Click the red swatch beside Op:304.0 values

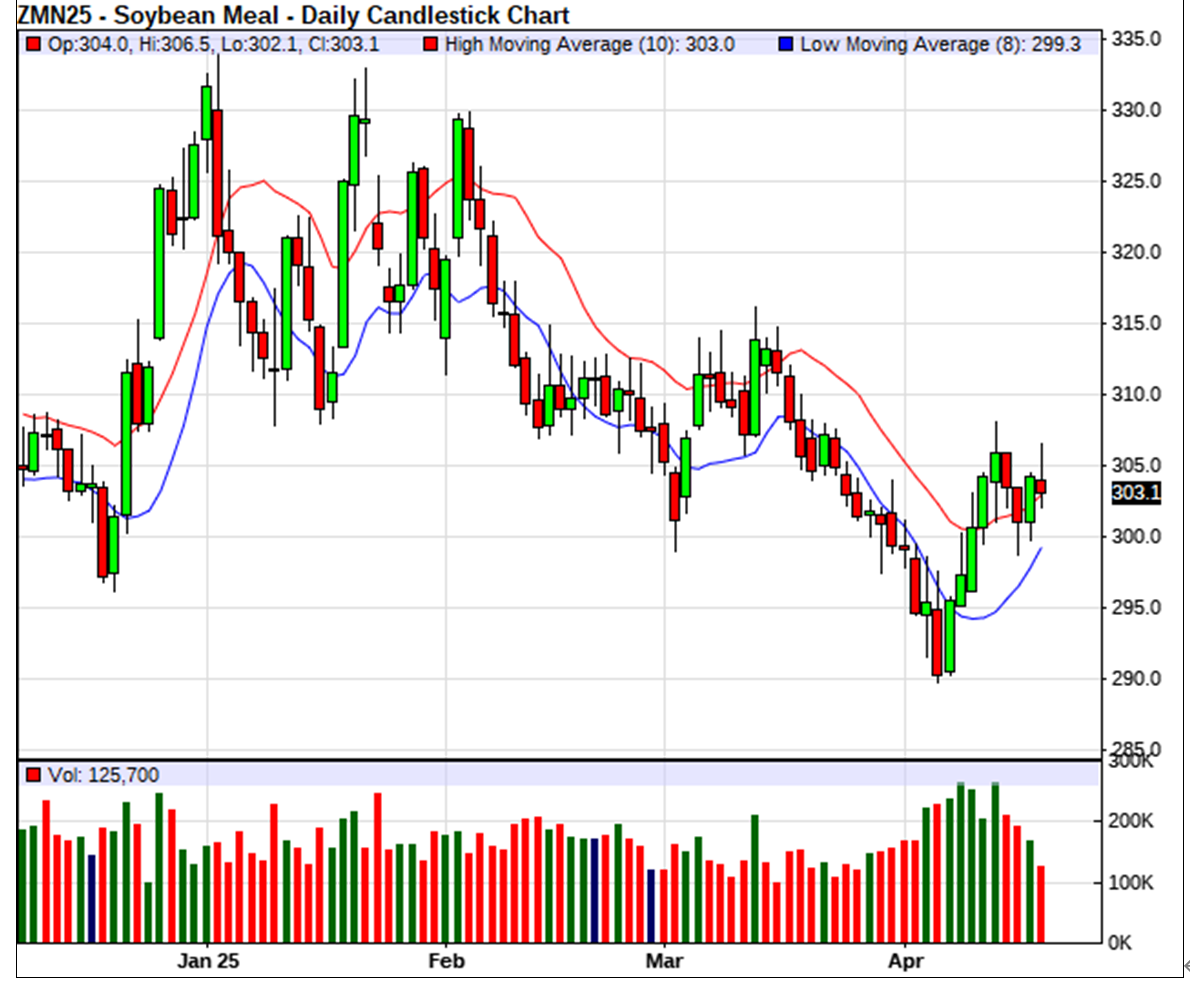(33, 45)
